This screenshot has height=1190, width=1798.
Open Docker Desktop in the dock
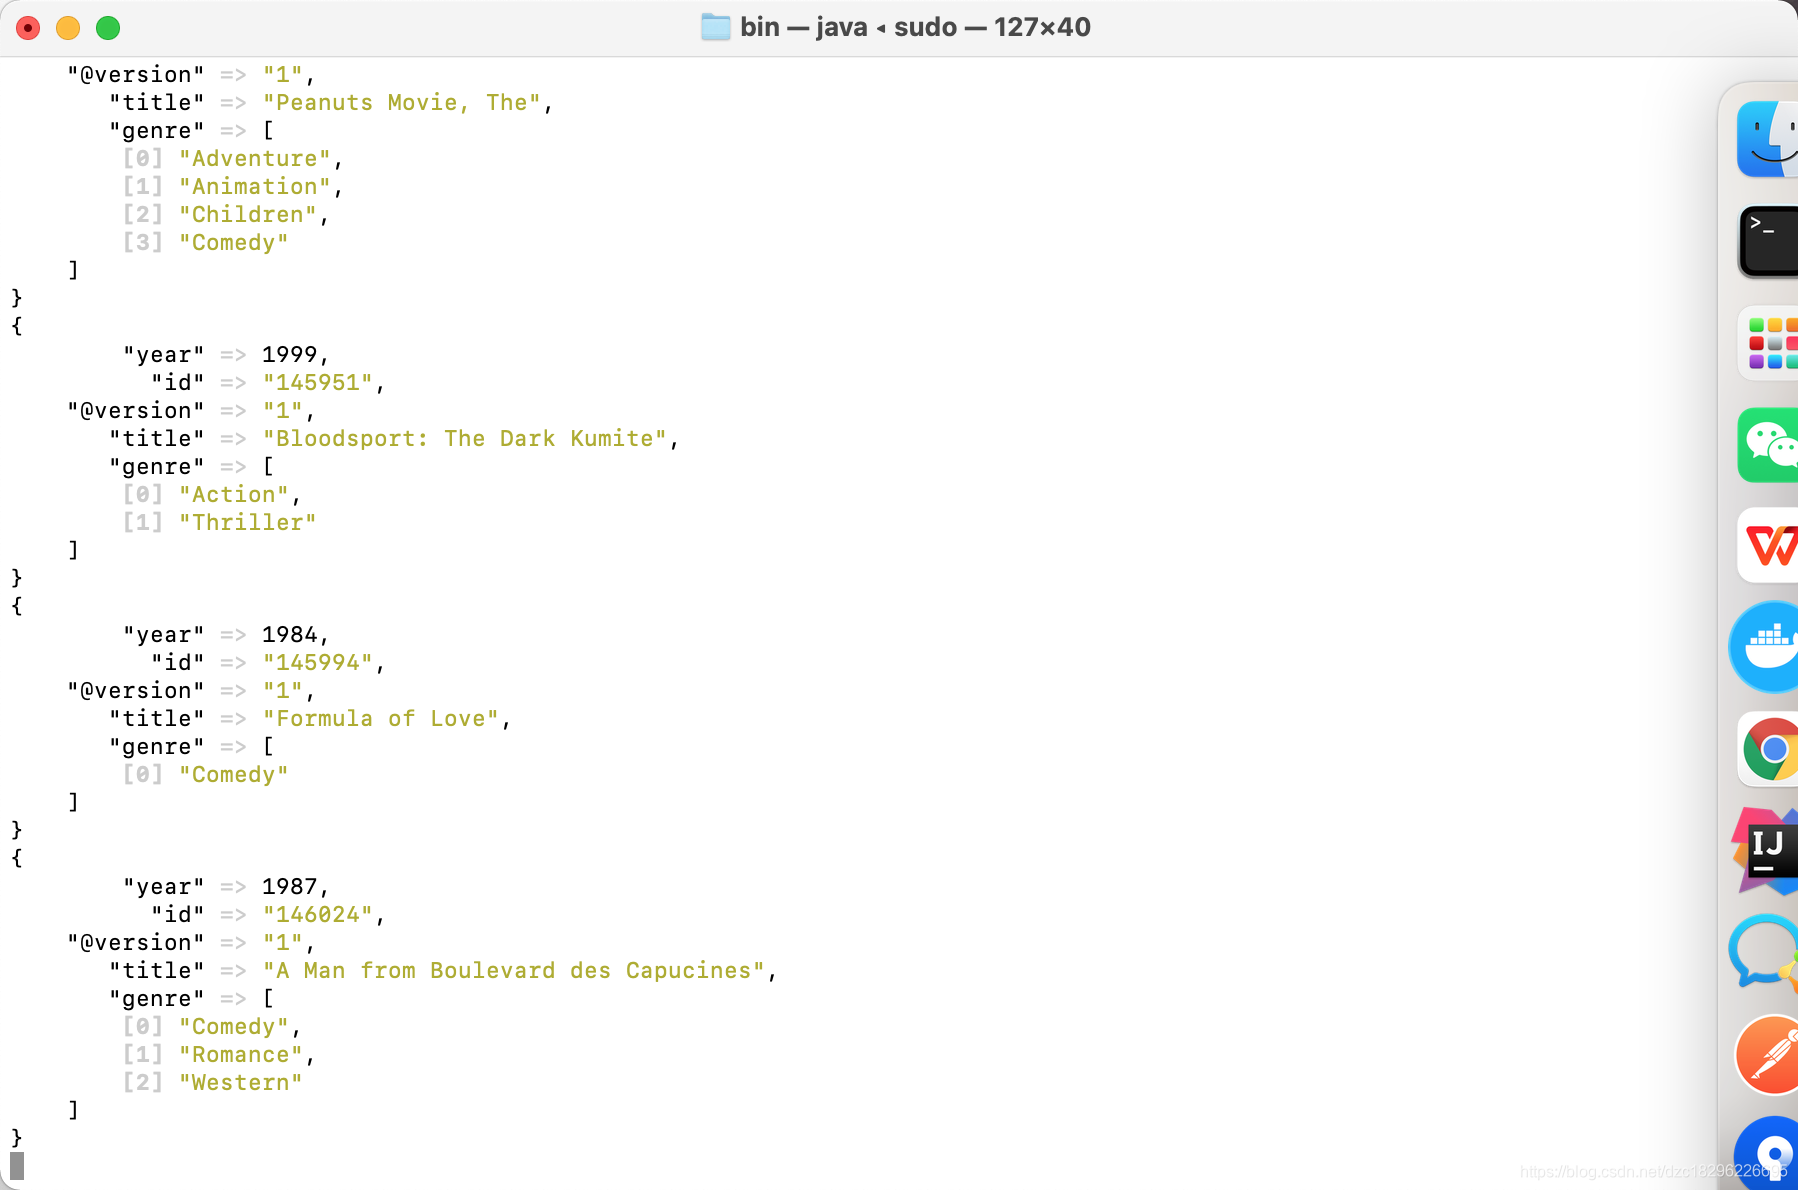click(x=1764, y=647)
